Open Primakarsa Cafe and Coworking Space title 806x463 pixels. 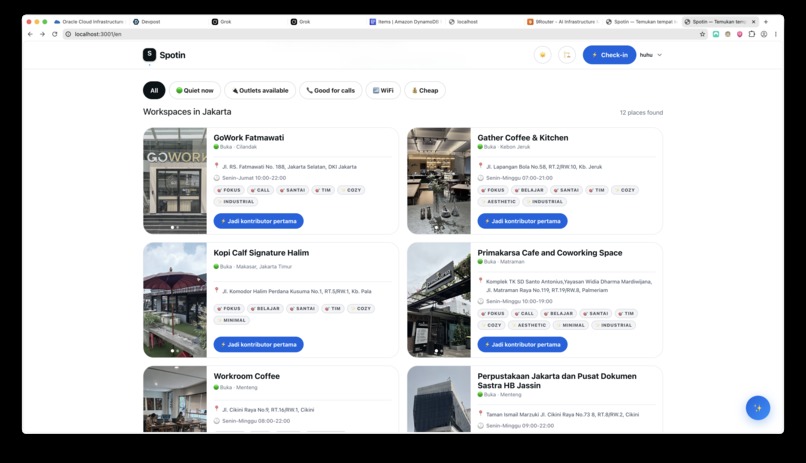(549, 253)
